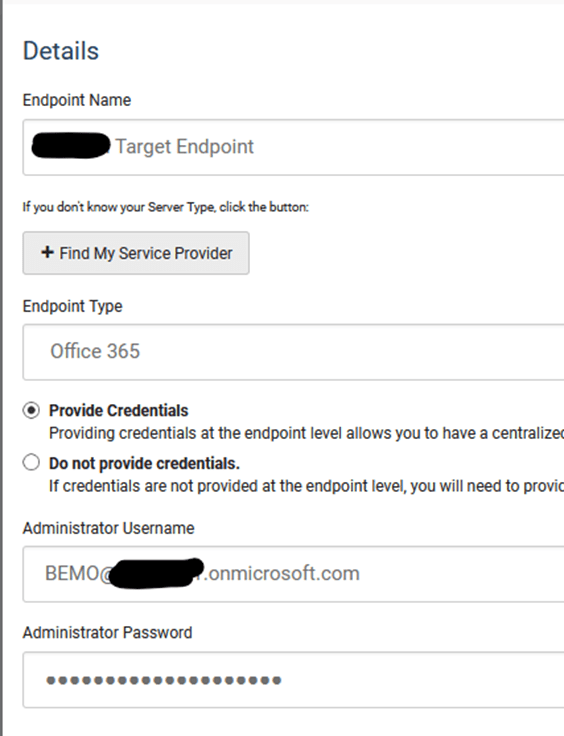Image resolution: width=564 pixels, height=736 pixels.
Task: Click the 'If credentials are not provided' description
Action: (x=306, y=486)
